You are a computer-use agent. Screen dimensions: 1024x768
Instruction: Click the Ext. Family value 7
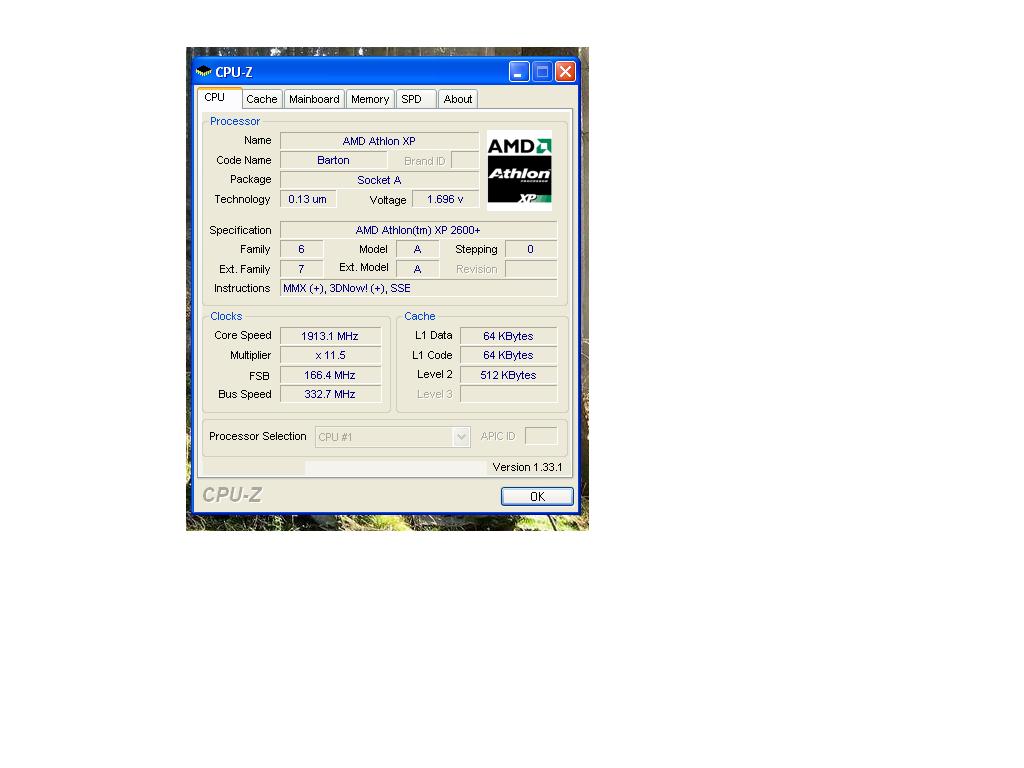click(x=302, y=269)
